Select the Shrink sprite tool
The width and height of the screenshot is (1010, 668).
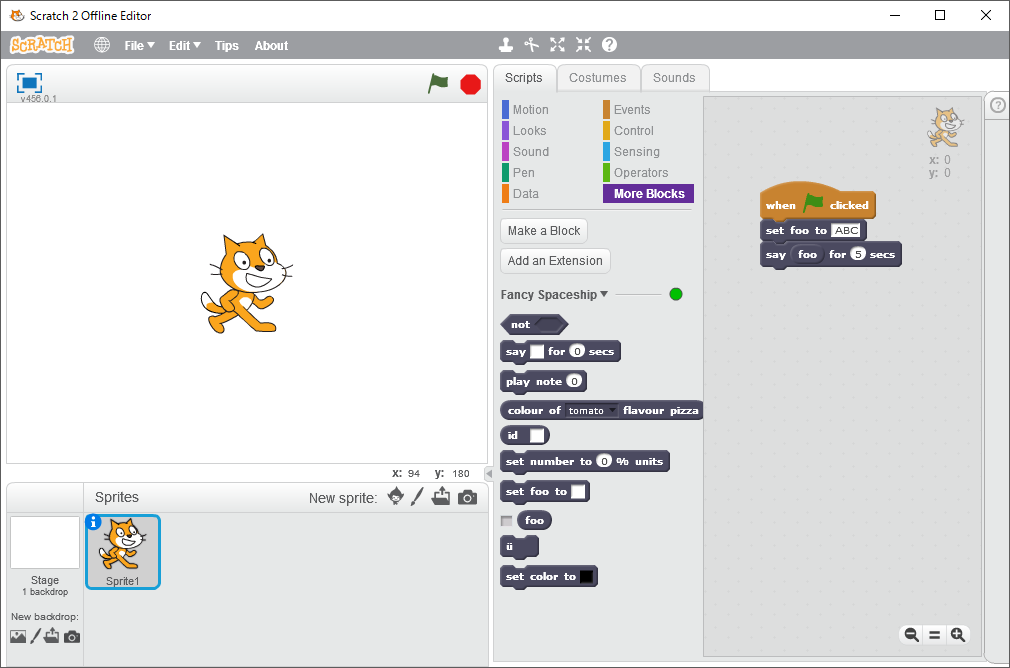tap(583, 45)
